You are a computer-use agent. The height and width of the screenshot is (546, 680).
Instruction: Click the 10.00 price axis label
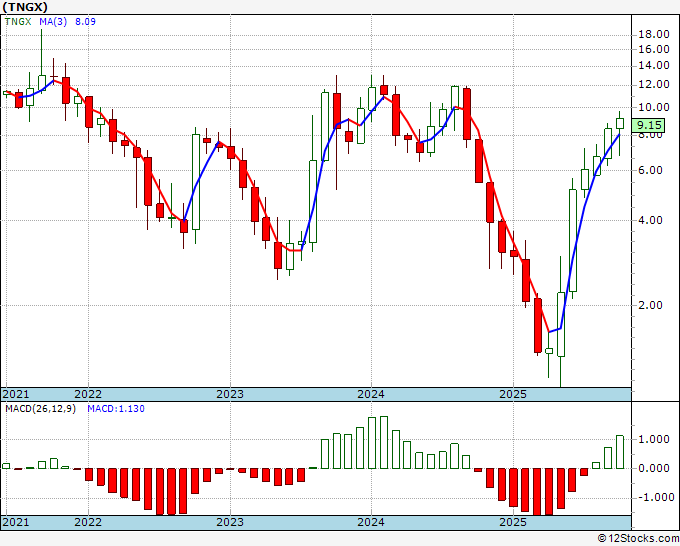[x=654, y=107]
